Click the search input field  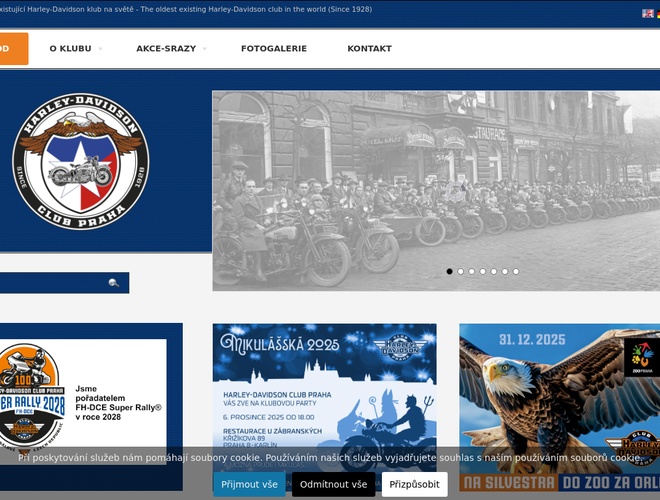point(50,283)
